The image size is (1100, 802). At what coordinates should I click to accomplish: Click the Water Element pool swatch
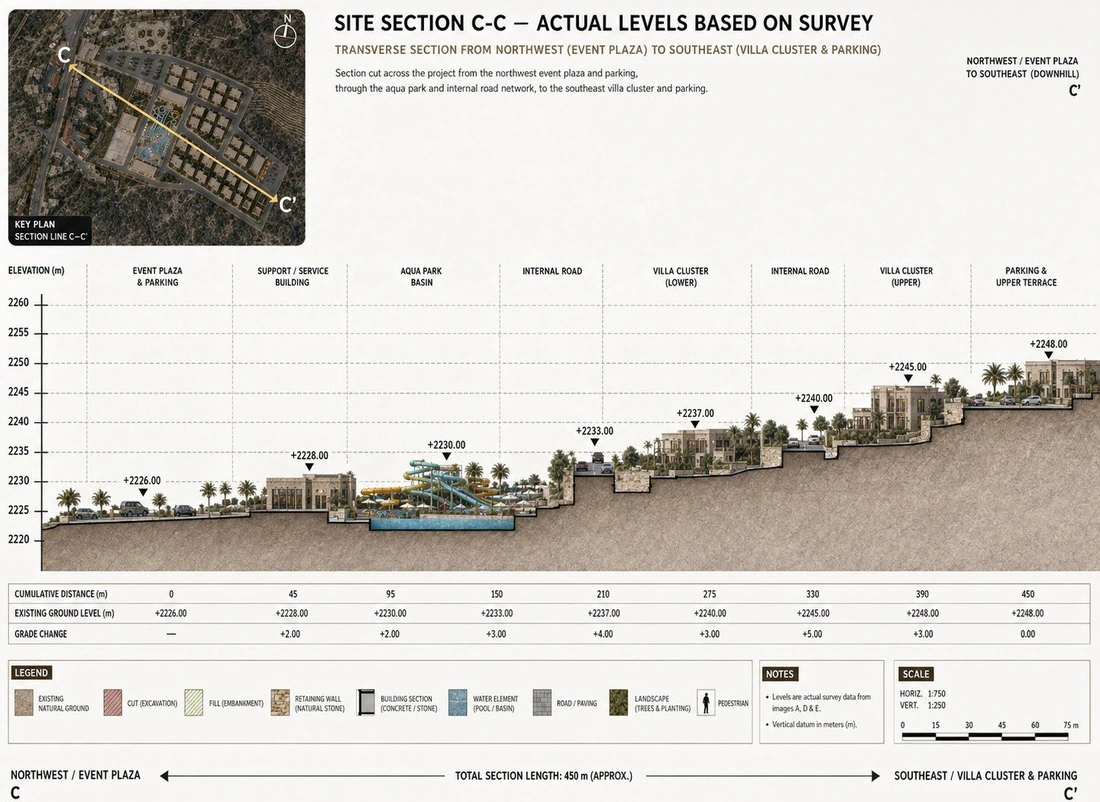(457, 702)
